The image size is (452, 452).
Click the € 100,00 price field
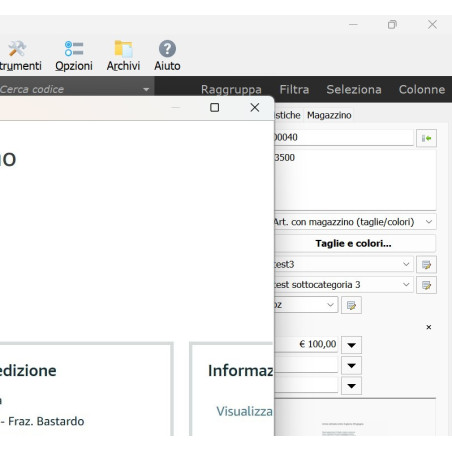coord(306,344)
